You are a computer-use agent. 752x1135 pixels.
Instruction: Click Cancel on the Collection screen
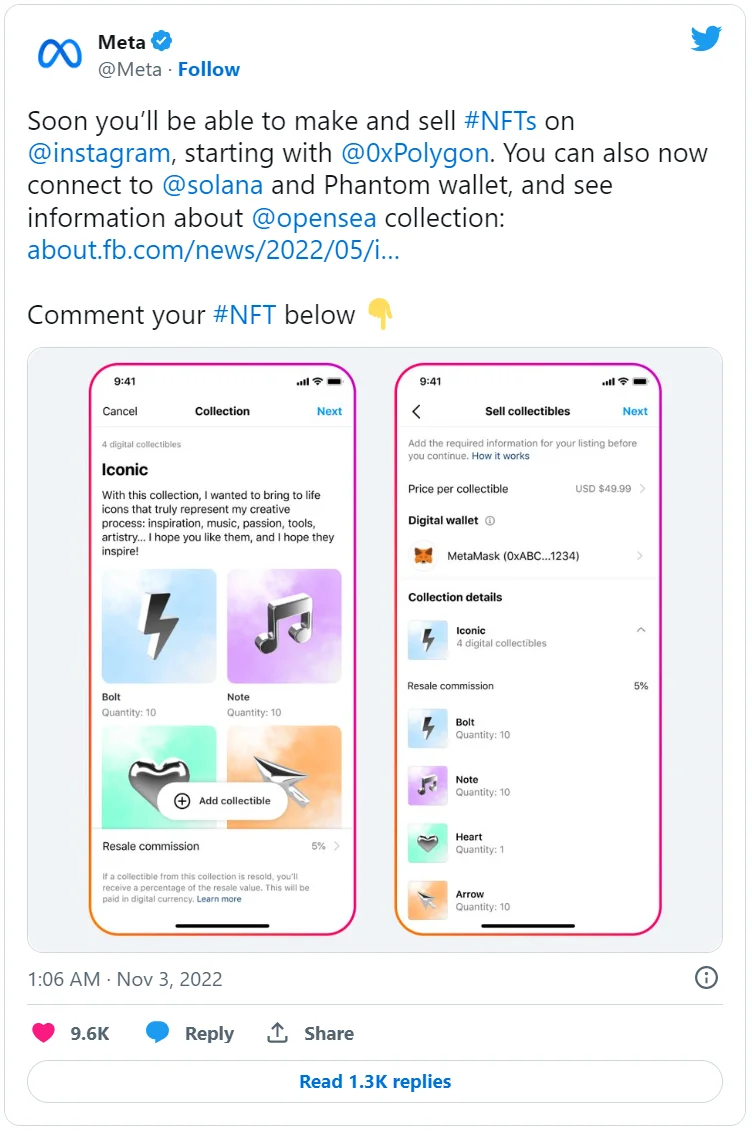click(x=120, y=411)
